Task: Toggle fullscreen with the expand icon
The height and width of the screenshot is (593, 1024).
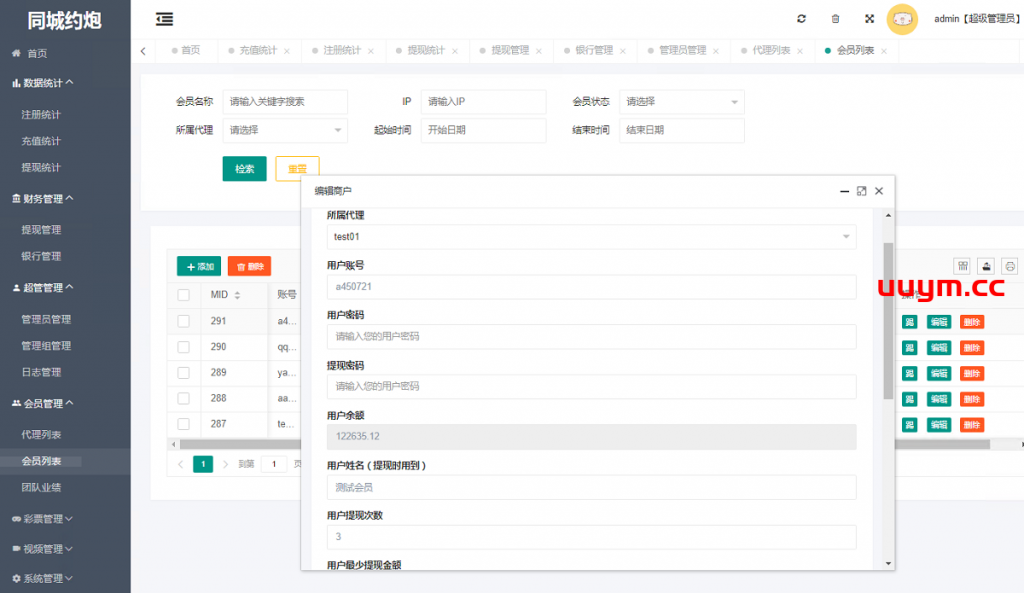Action: pos(869,19)
